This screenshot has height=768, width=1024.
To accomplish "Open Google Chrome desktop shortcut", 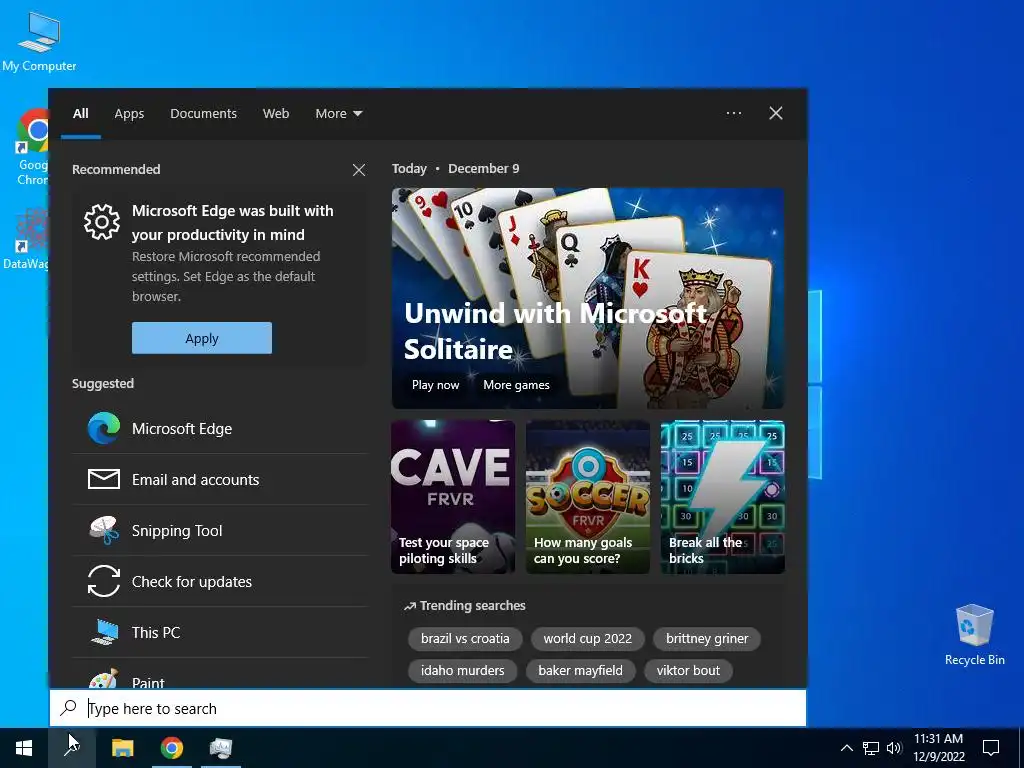I will 31,147.
